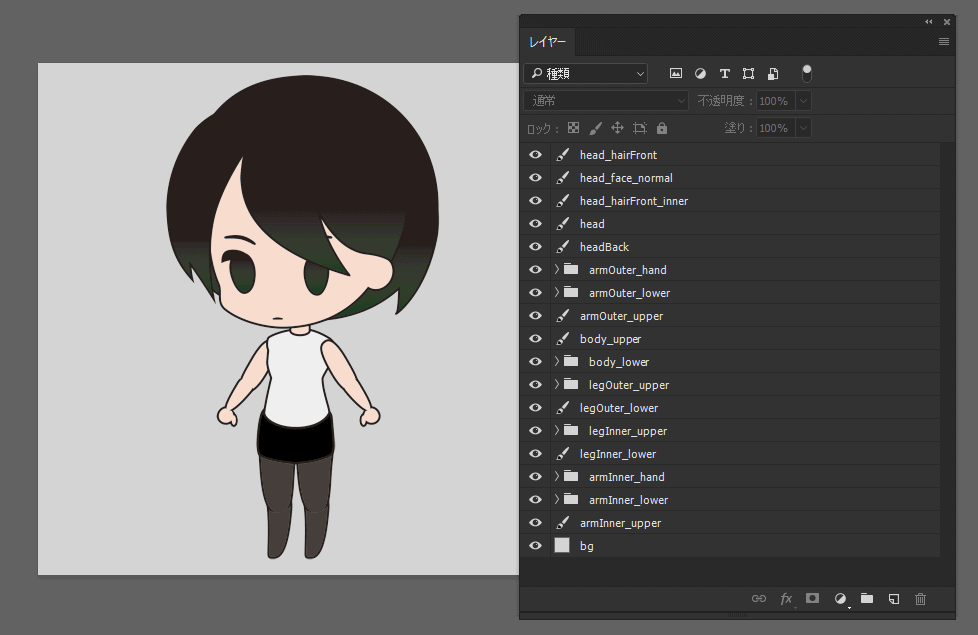Viewport: 978px width, 635px height.
Task: Click the type layer filter icon
Action: click(x=724, y=74)
